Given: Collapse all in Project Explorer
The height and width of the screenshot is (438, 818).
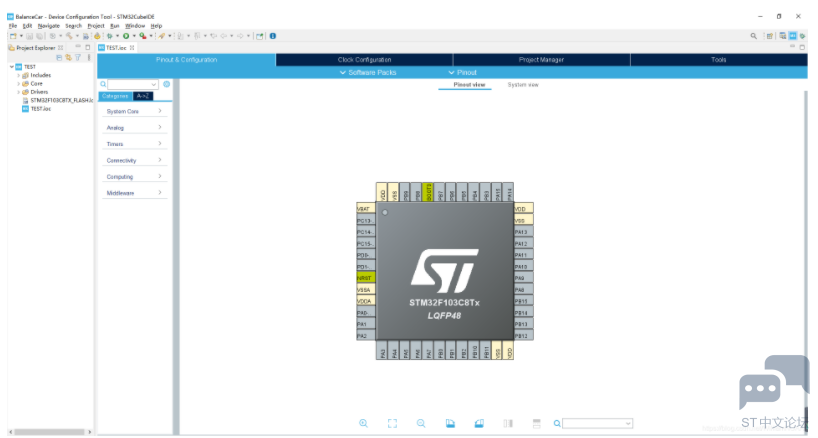Looking at the screenshot, I should [59, 57].
